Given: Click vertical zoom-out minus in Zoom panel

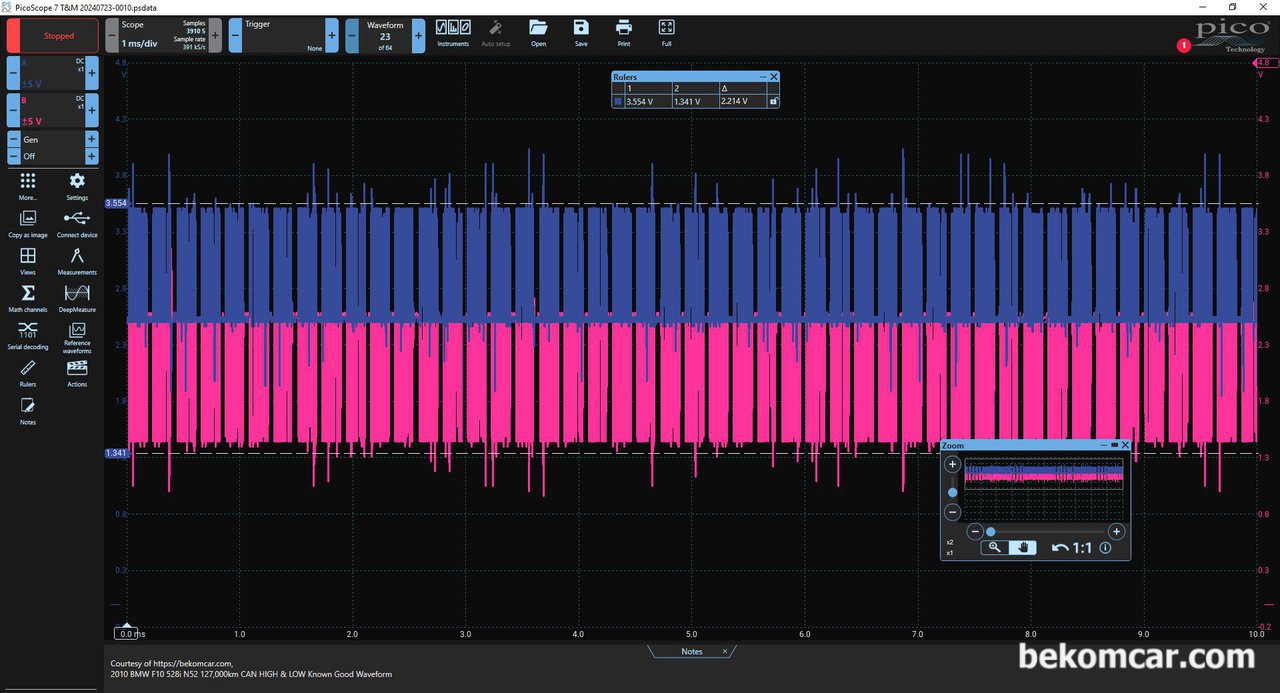Looking at the screenshot, I should [x=952, y=512].
